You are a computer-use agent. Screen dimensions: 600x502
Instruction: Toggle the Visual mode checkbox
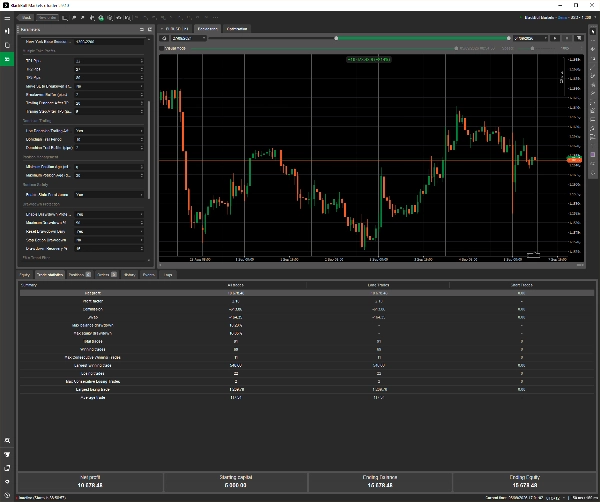[x=162, y=49]
